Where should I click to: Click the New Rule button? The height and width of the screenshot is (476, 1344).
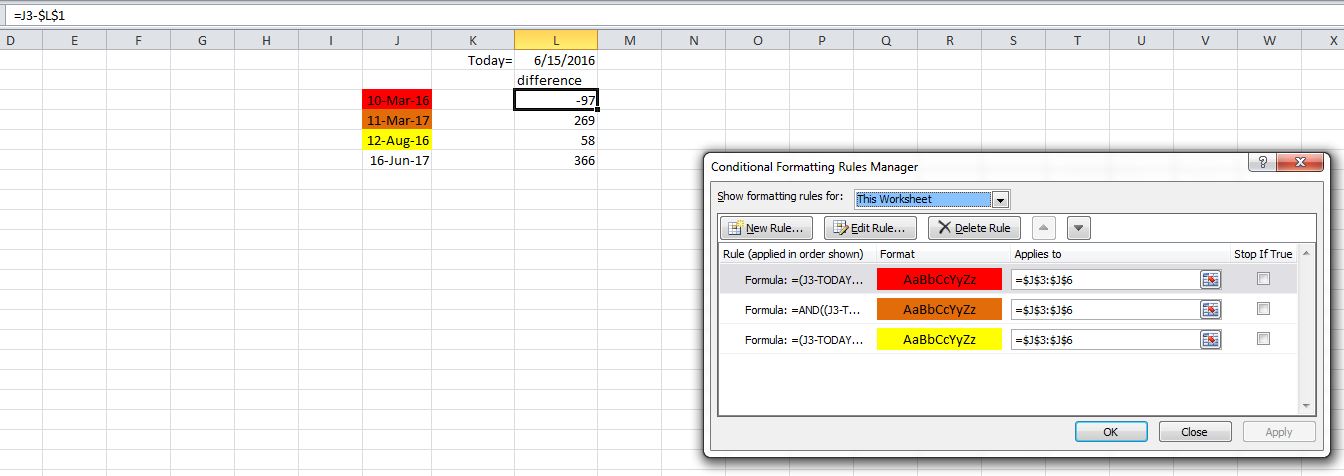766,228
